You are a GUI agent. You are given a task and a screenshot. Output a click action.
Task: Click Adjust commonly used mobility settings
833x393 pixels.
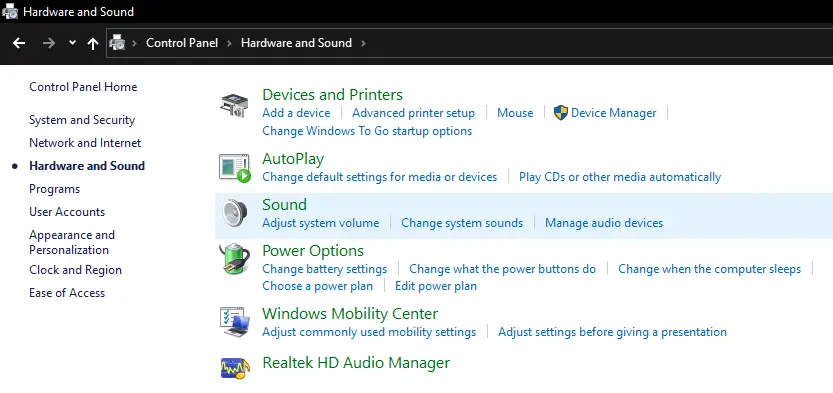pos(369,332)
